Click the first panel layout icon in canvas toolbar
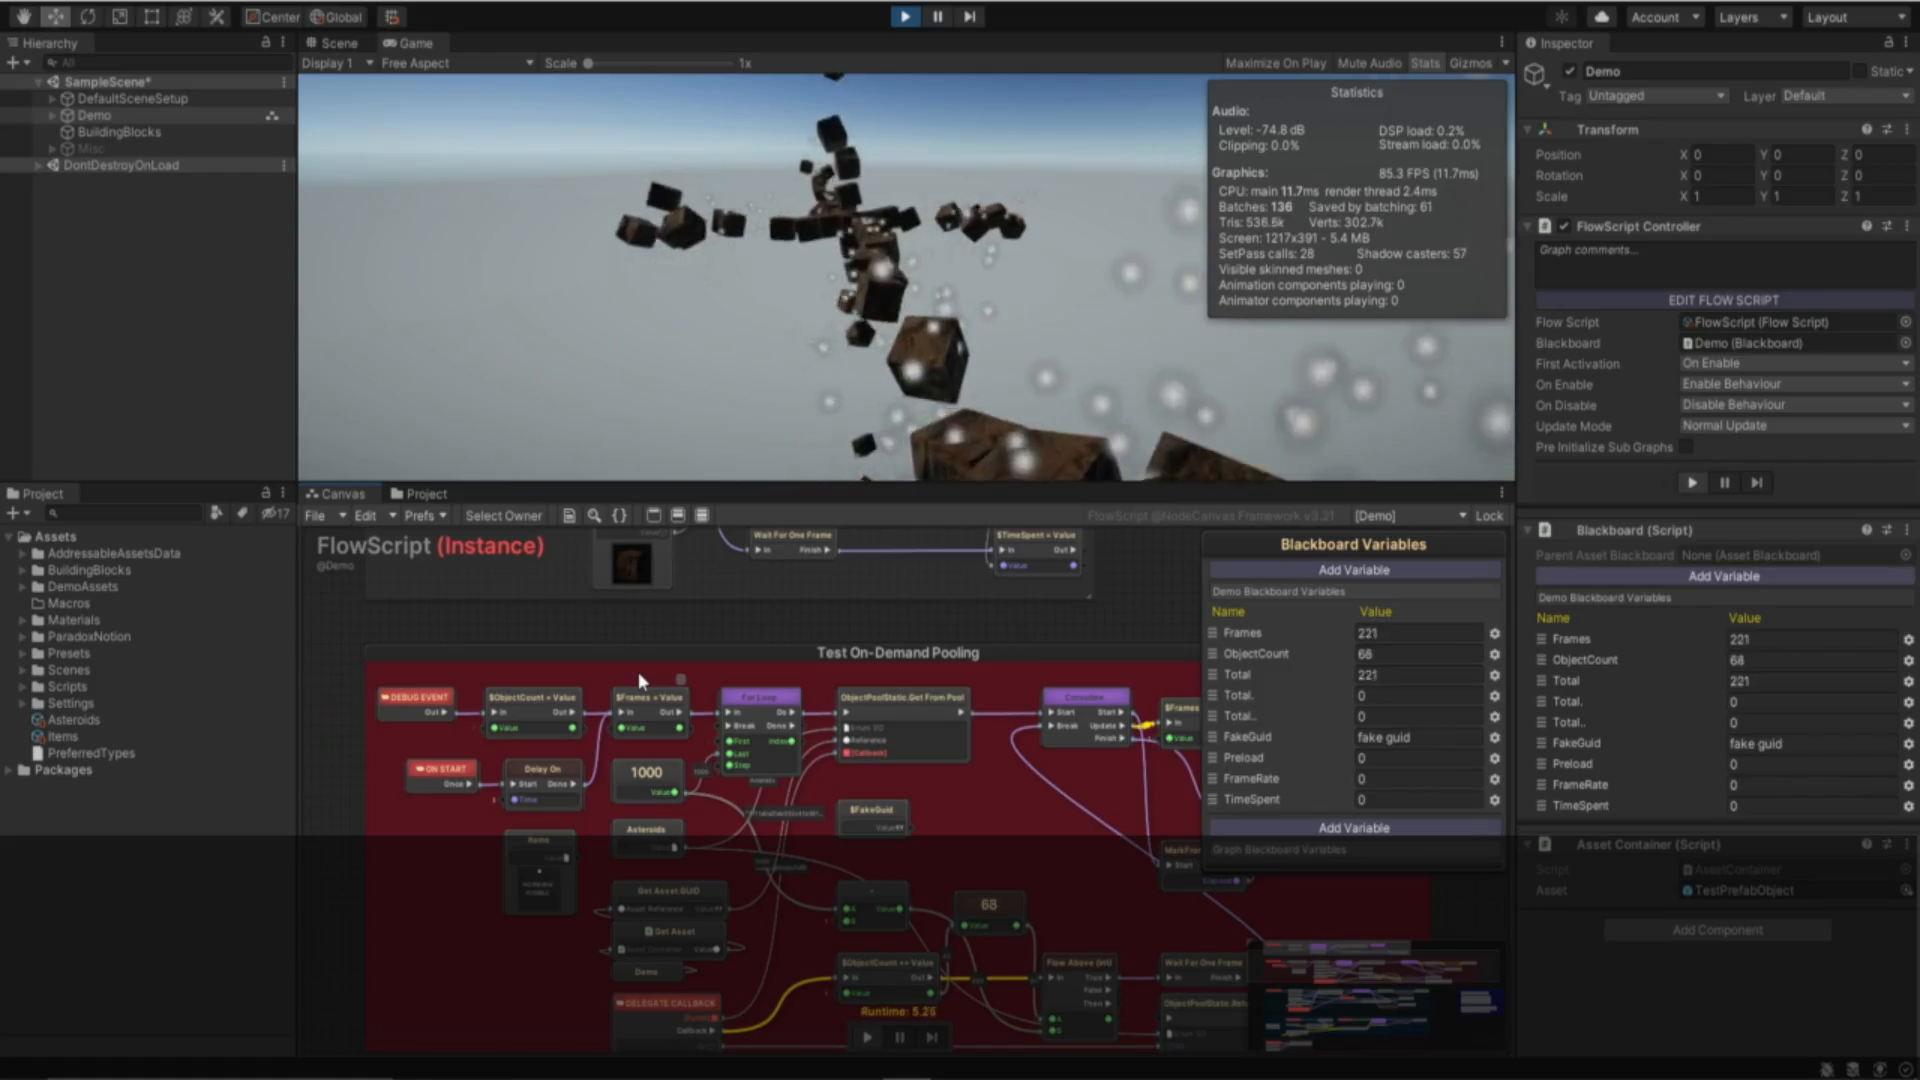The width and height of the screenshot is (1920, 1080). 653,516
